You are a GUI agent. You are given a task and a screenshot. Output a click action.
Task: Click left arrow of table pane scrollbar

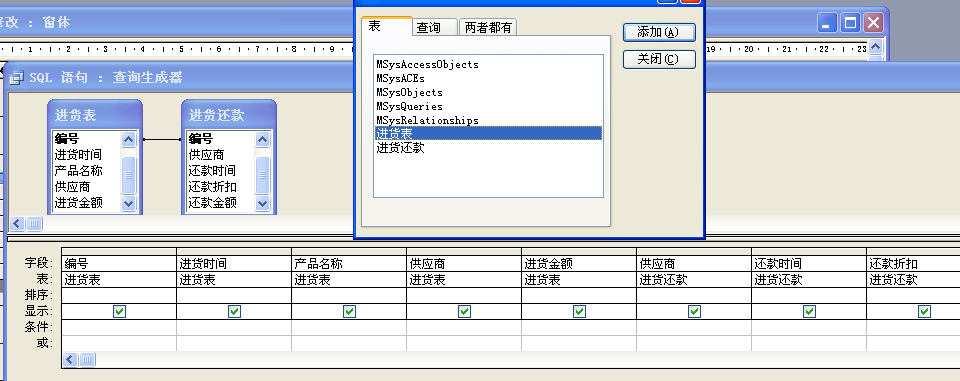(x=18, y=224)
